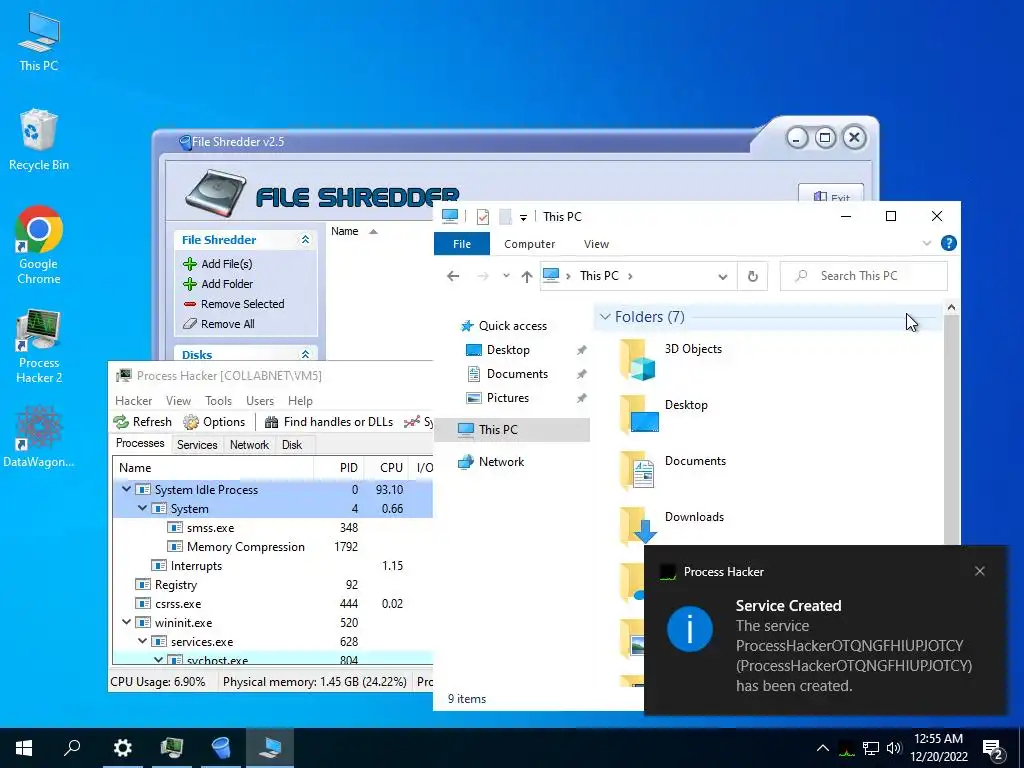This screenshot has height=768, width=1024.
Task: Open the 3D Objects folder icon
Action: (x=638, y=360)
